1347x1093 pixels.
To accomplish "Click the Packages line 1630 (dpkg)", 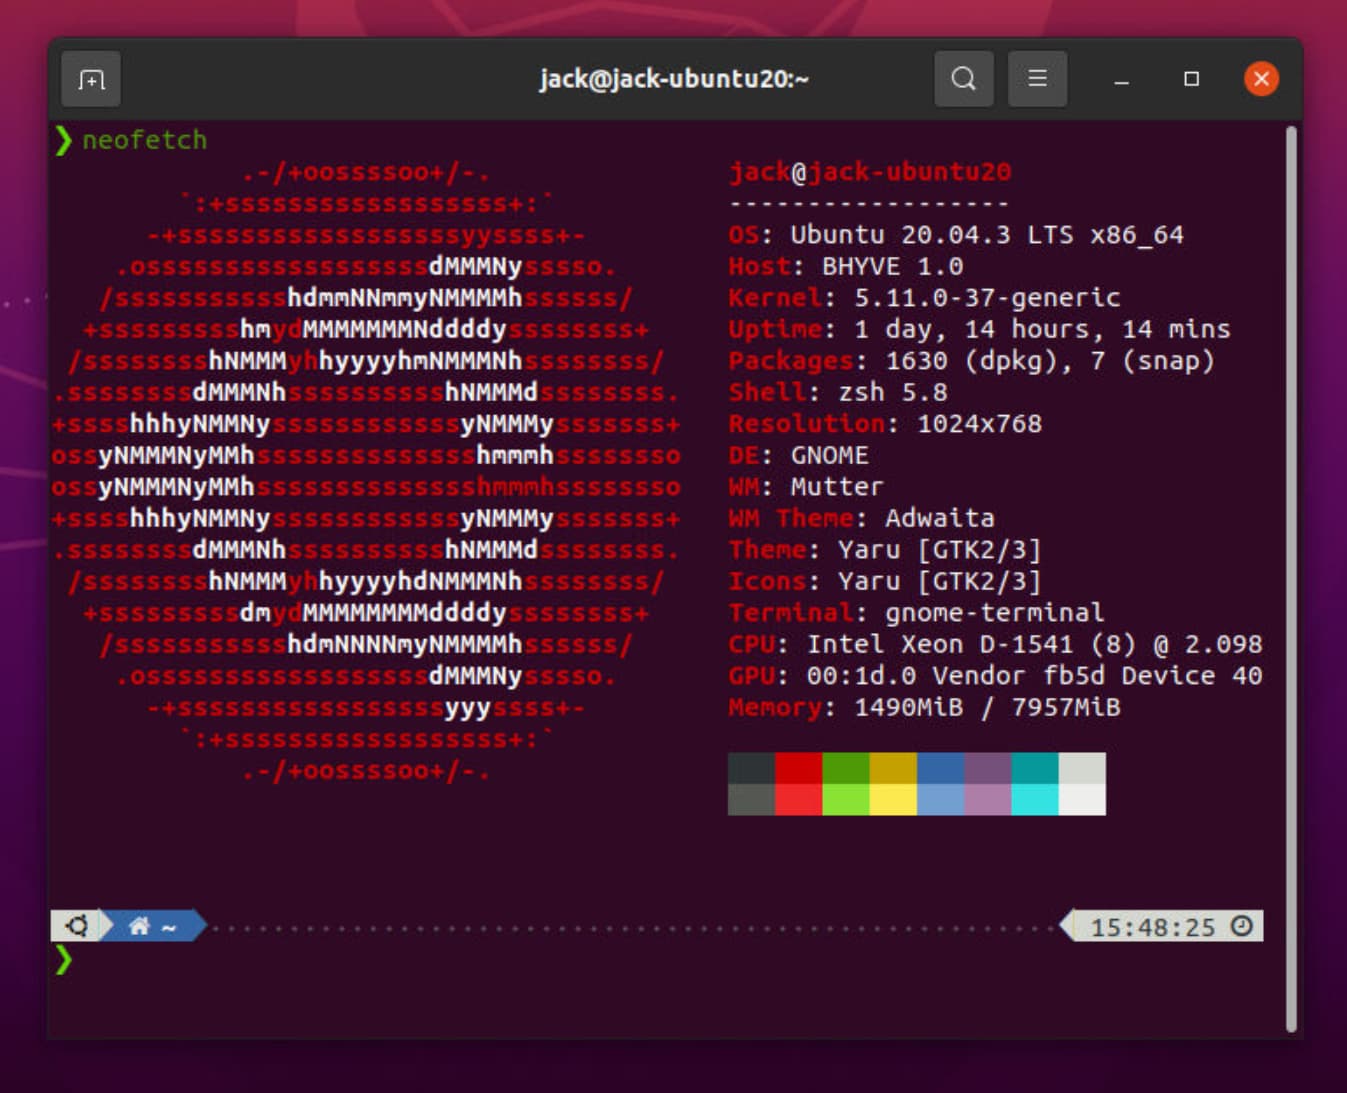I will [972, 361].
